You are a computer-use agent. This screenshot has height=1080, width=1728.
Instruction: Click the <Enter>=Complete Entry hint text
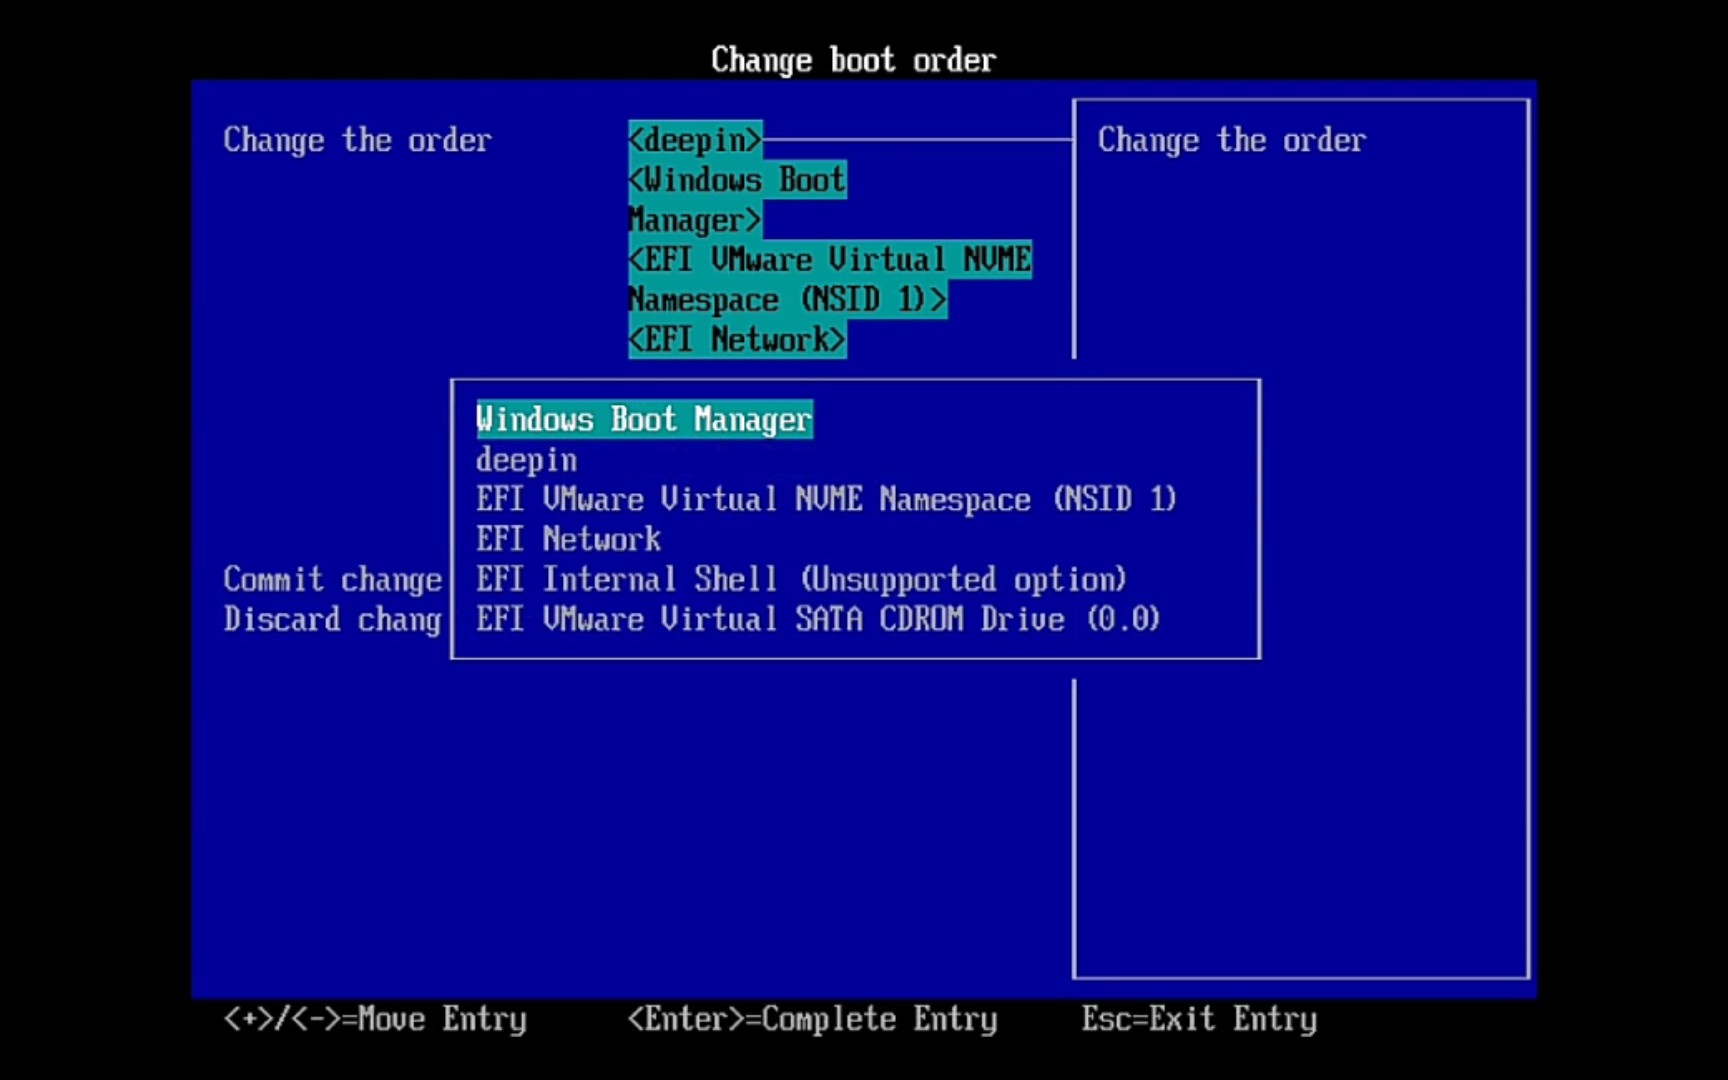point(813,1018)
